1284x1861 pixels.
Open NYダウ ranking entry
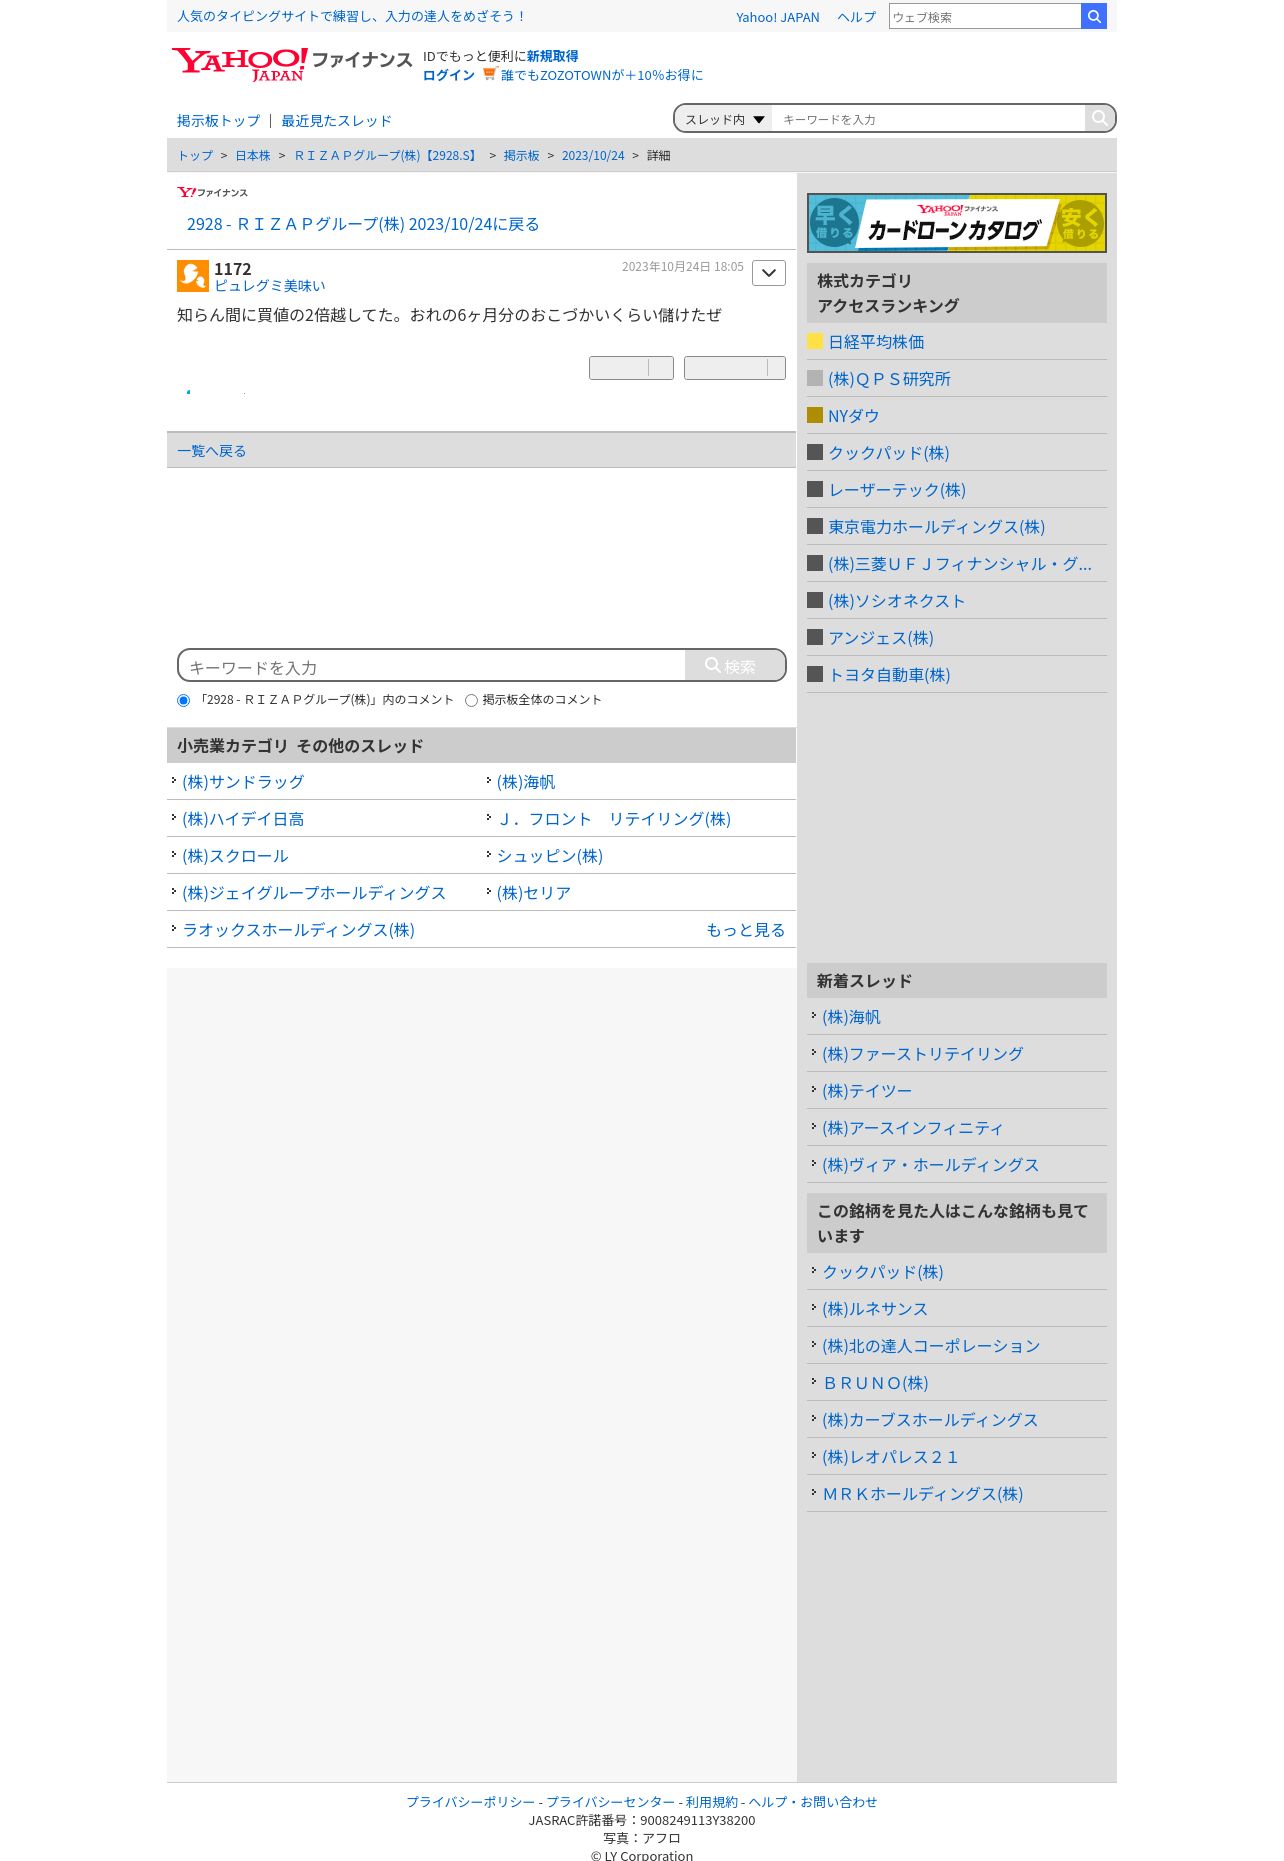tap(853, 416)
